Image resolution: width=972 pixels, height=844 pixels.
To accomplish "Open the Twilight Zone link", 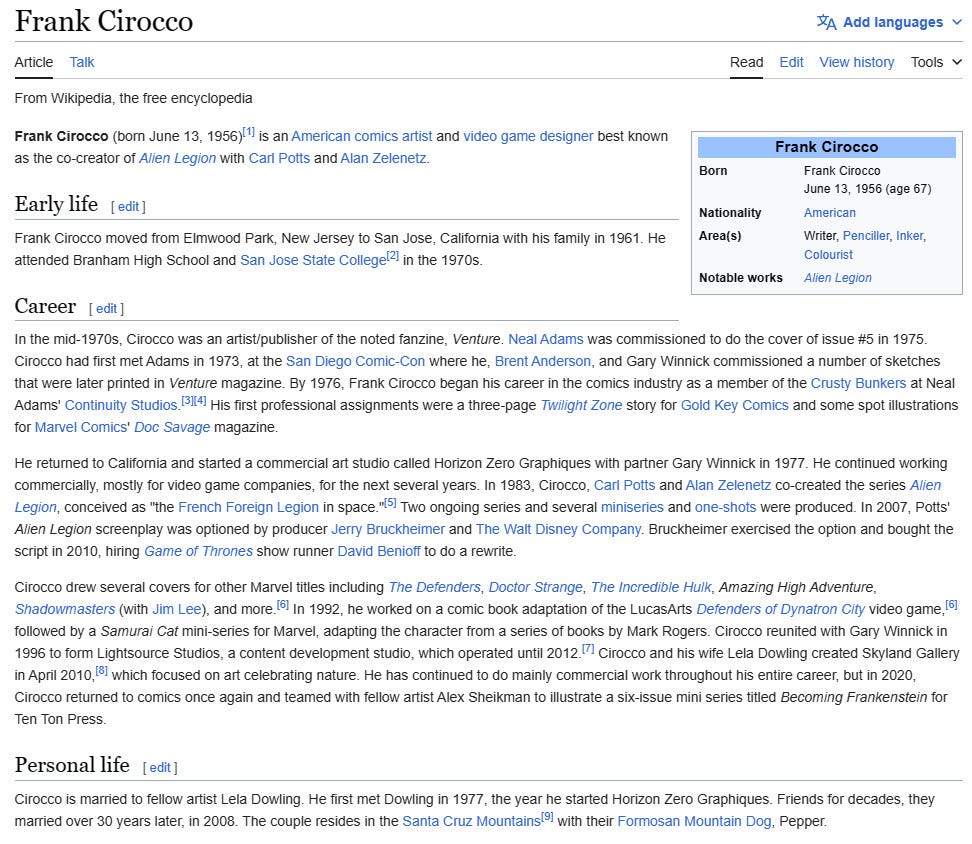I will 581,405.
